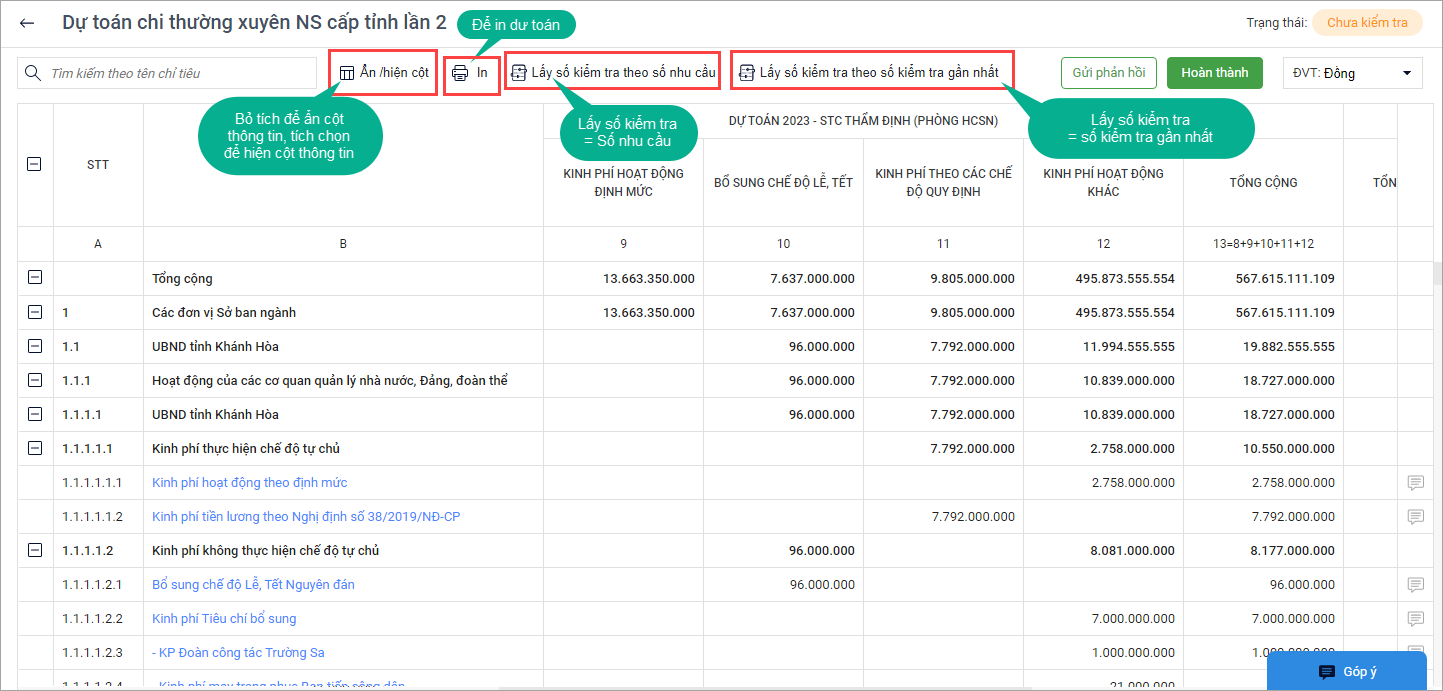
Task: Click the green Hoàn thành button
Action: pos(1214,73)
